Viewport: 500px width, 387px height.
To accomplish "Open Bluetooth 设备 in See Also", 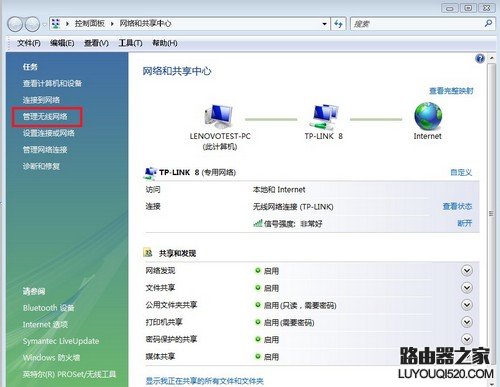I will pos(49,308).
